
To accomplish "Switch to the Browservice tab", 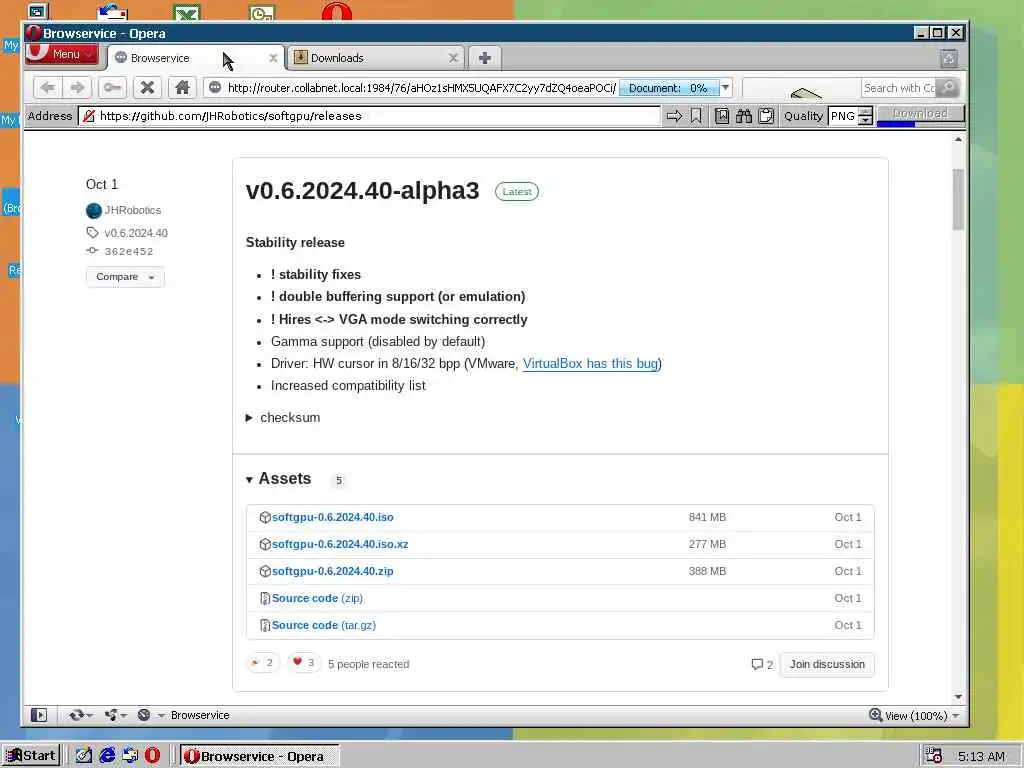I will (195, 58).
